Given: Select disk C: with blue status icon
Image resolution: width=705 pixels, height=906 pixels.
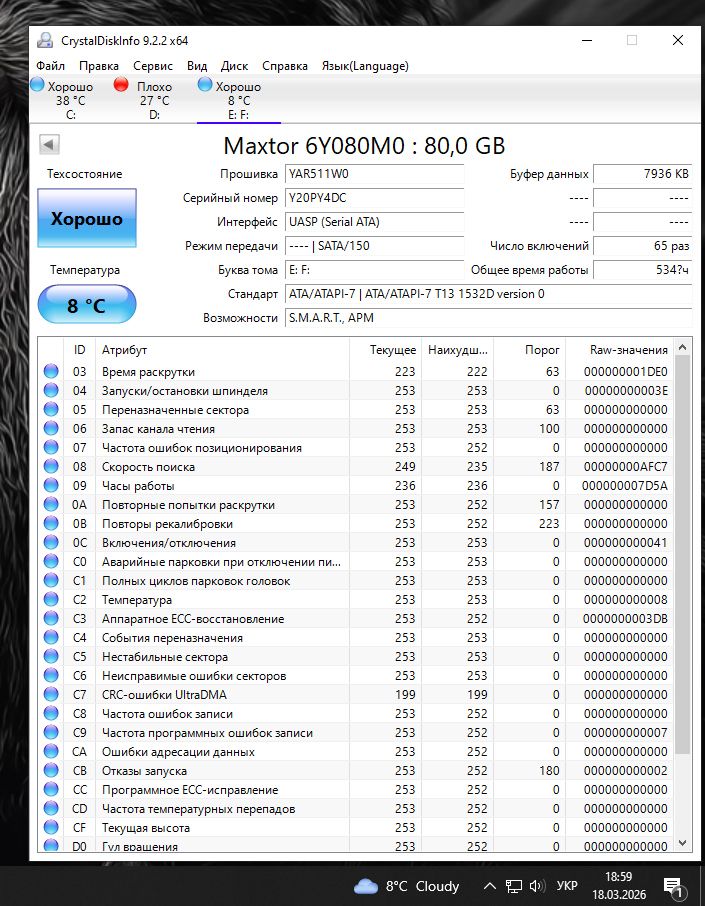Looking at the screenshot, I should 37,84.
